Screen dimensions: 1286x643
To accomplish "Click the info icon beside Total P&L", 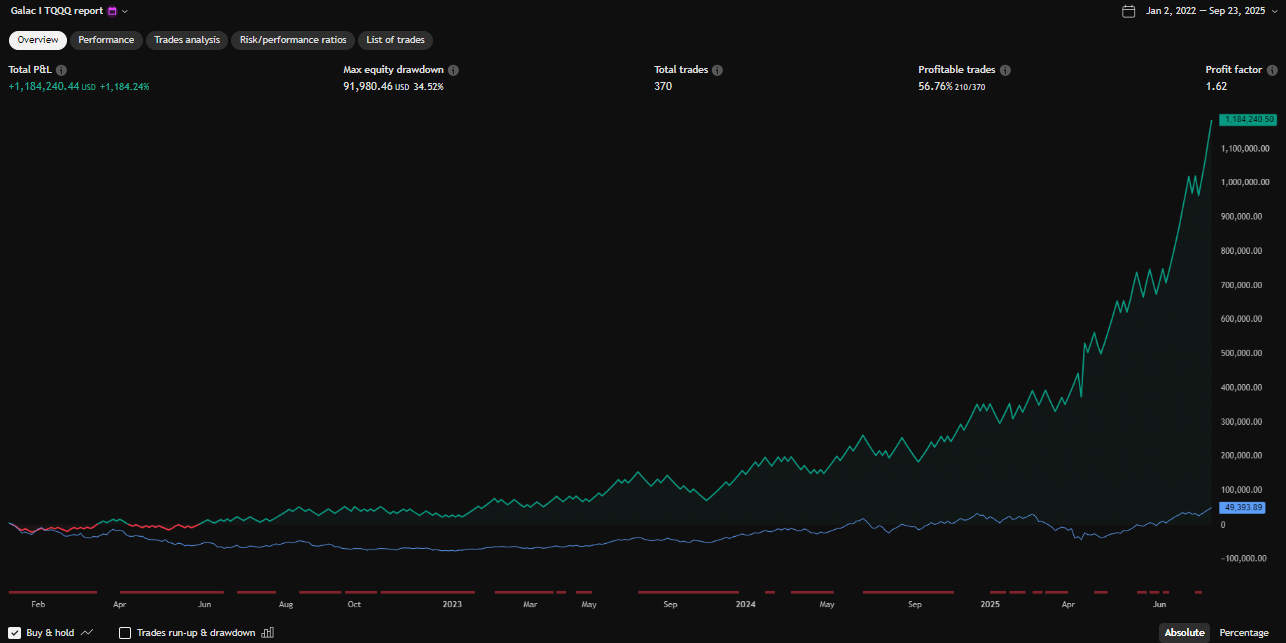I will point(61,70).
